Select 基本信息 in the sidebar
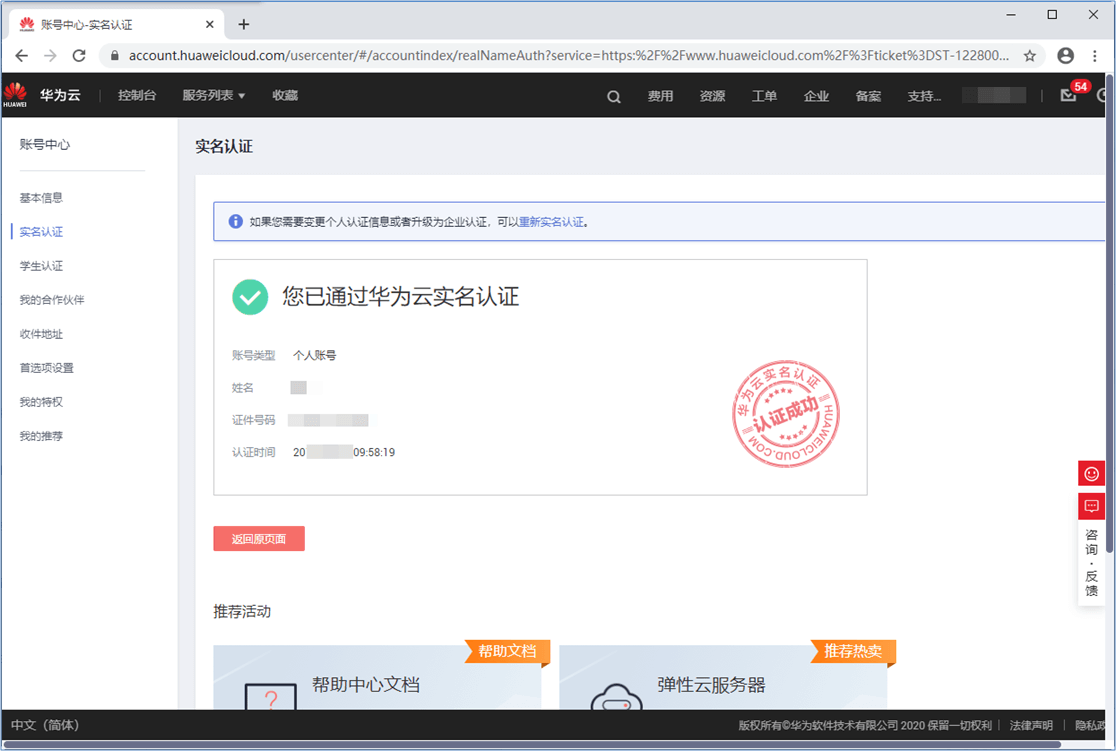The image size is (1116, 751). [41, 198]
